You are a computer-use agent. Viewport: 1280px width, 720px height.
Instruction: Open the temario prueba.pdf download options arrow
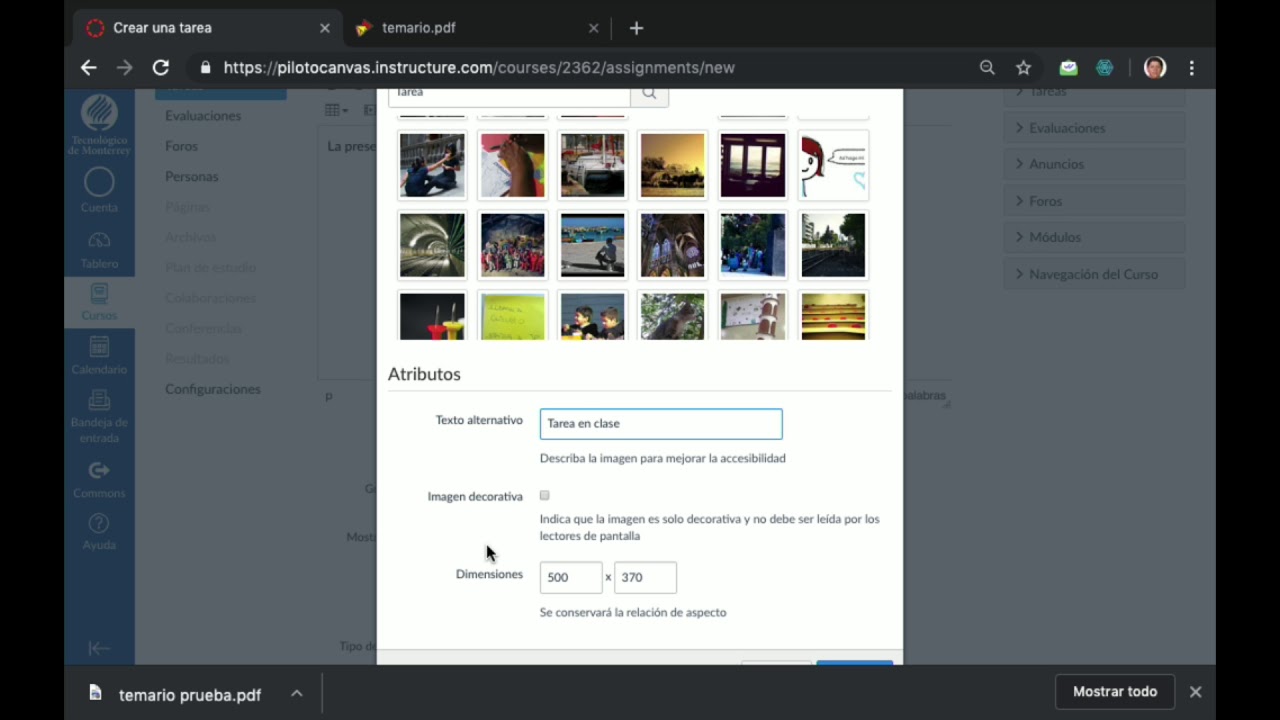(296, 693)
